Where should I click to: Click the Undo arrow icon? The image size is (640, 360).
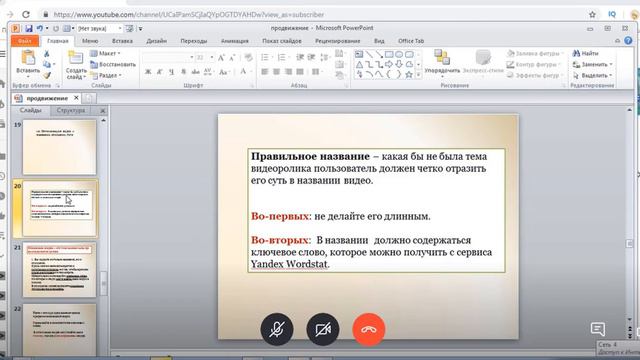click(40, 29)
